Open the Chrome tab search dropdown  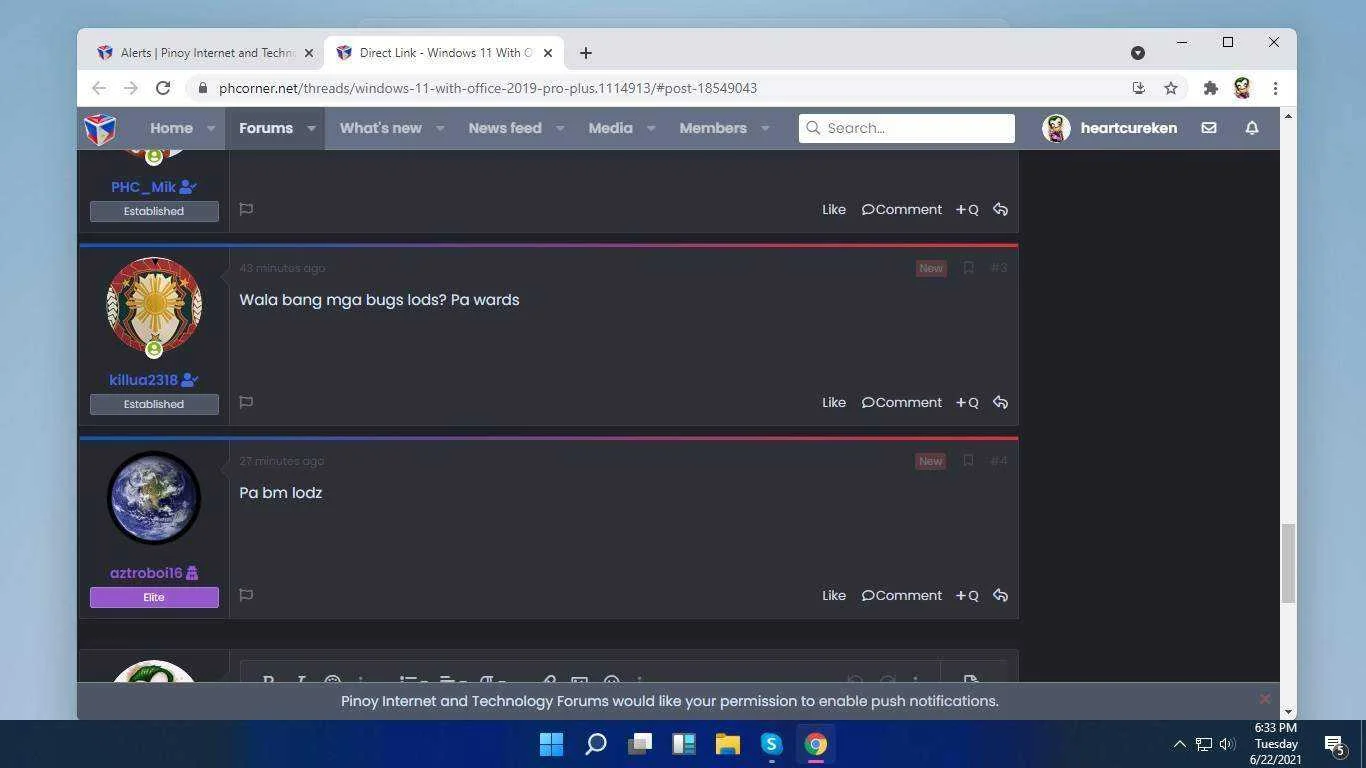(1138, 53)
